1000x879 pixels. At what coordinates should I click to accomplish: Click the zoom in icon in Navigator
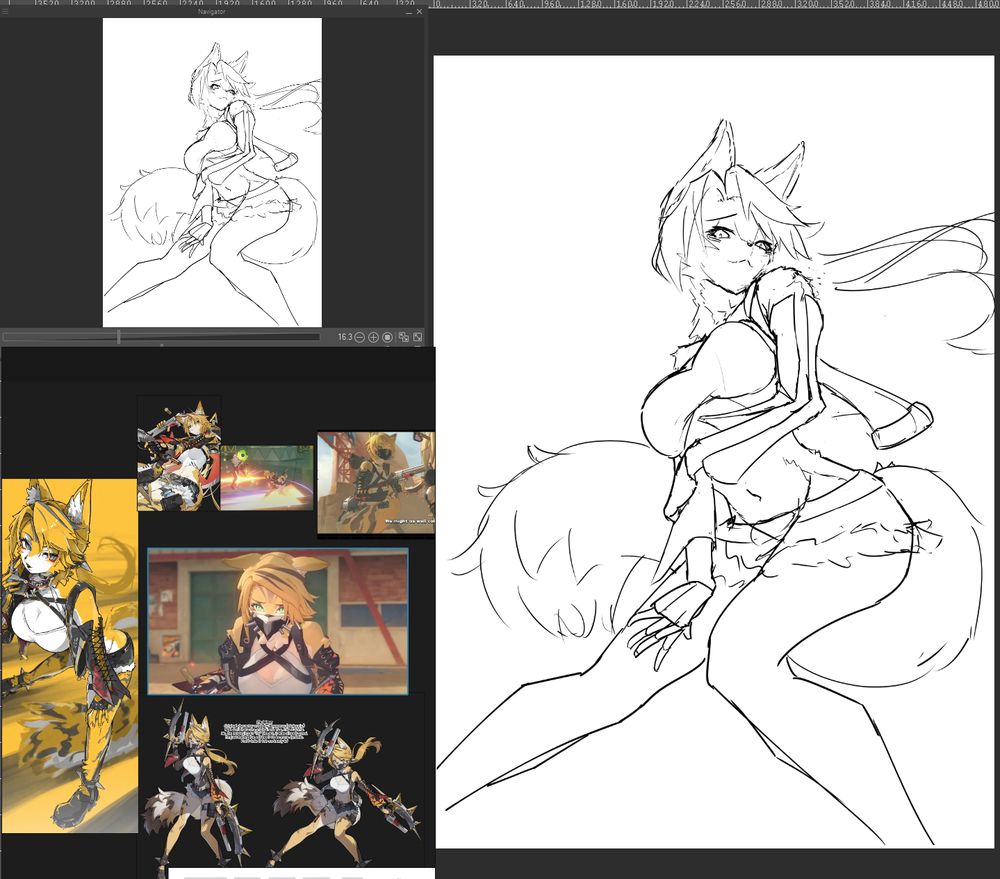[x=374, y=337]
